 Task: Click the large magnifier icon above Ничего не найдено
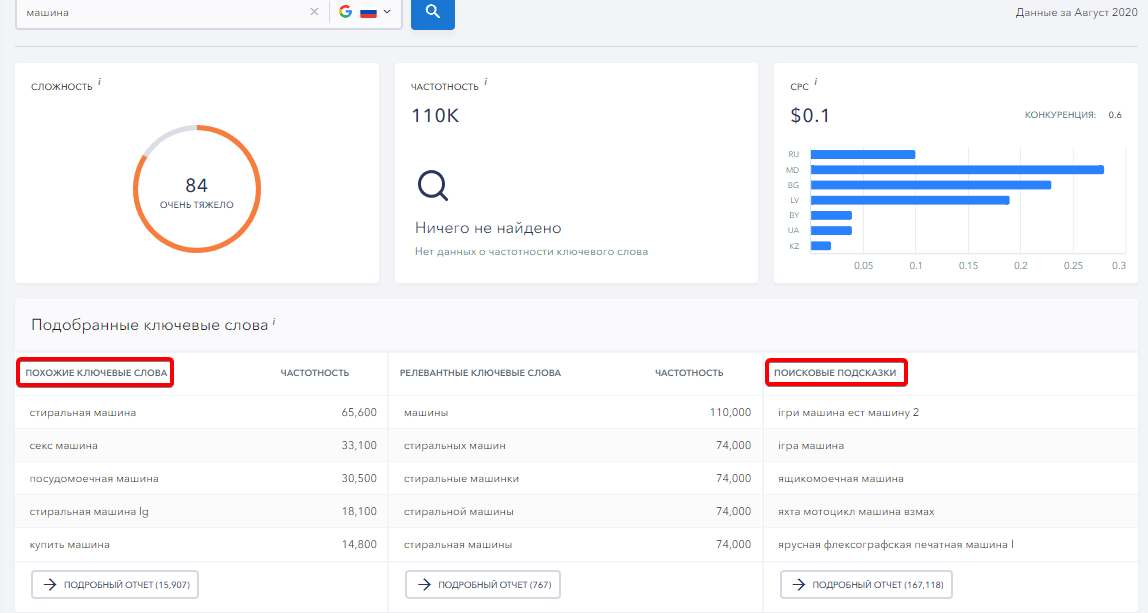433,186
